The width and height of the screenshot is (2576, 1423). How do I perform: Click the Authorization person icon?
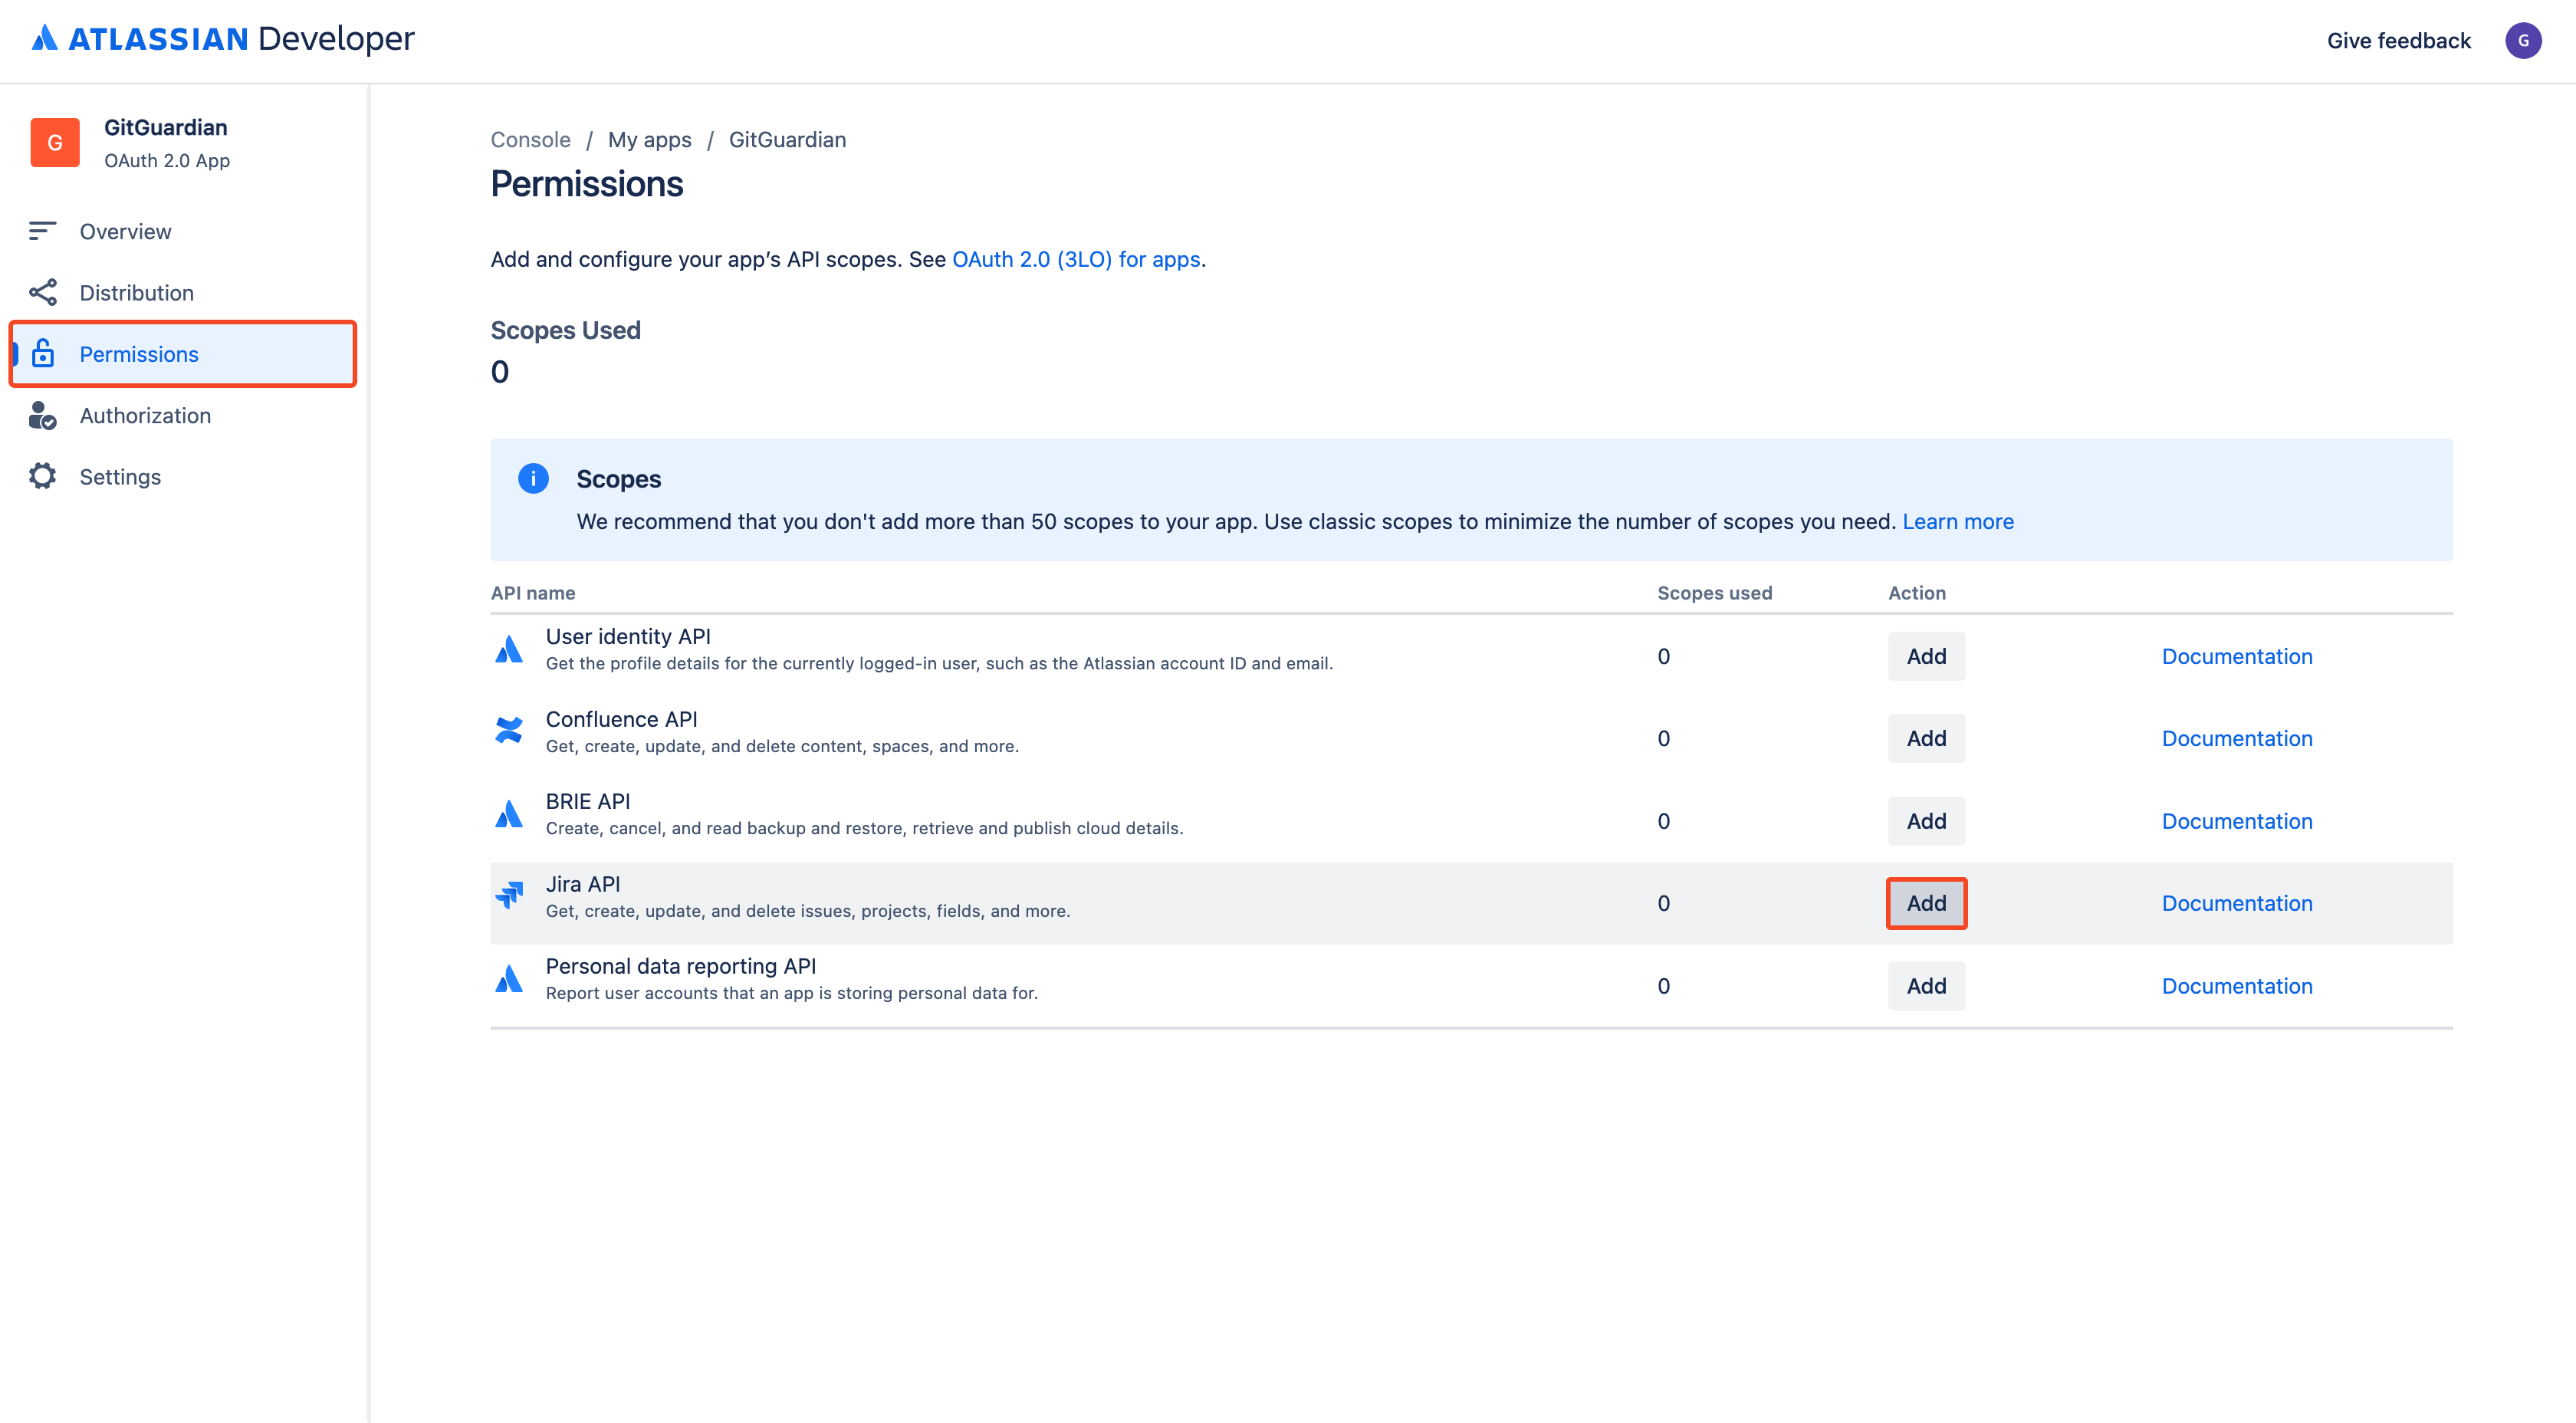tap(42, 415)
